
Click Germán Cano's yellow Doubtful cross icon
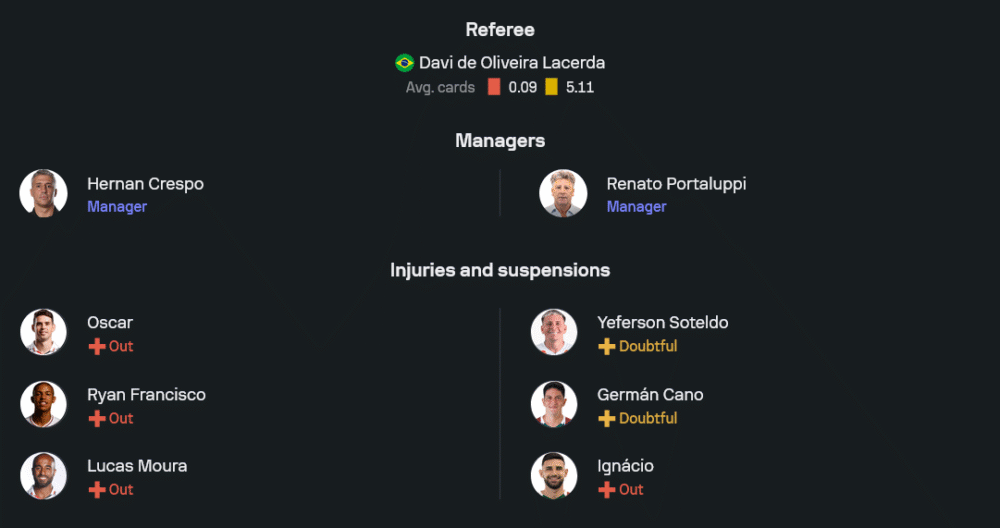(607, 419)
